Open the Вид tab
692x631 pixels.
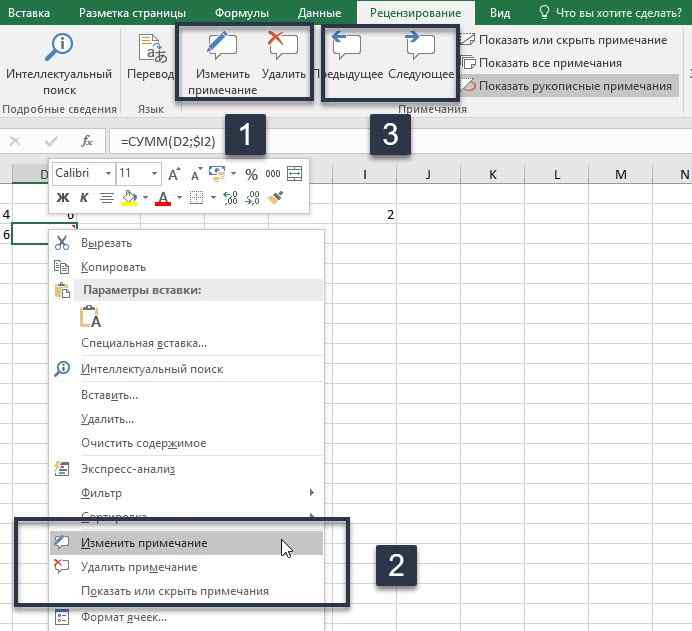pyautogui.click(x=500, y=13)
